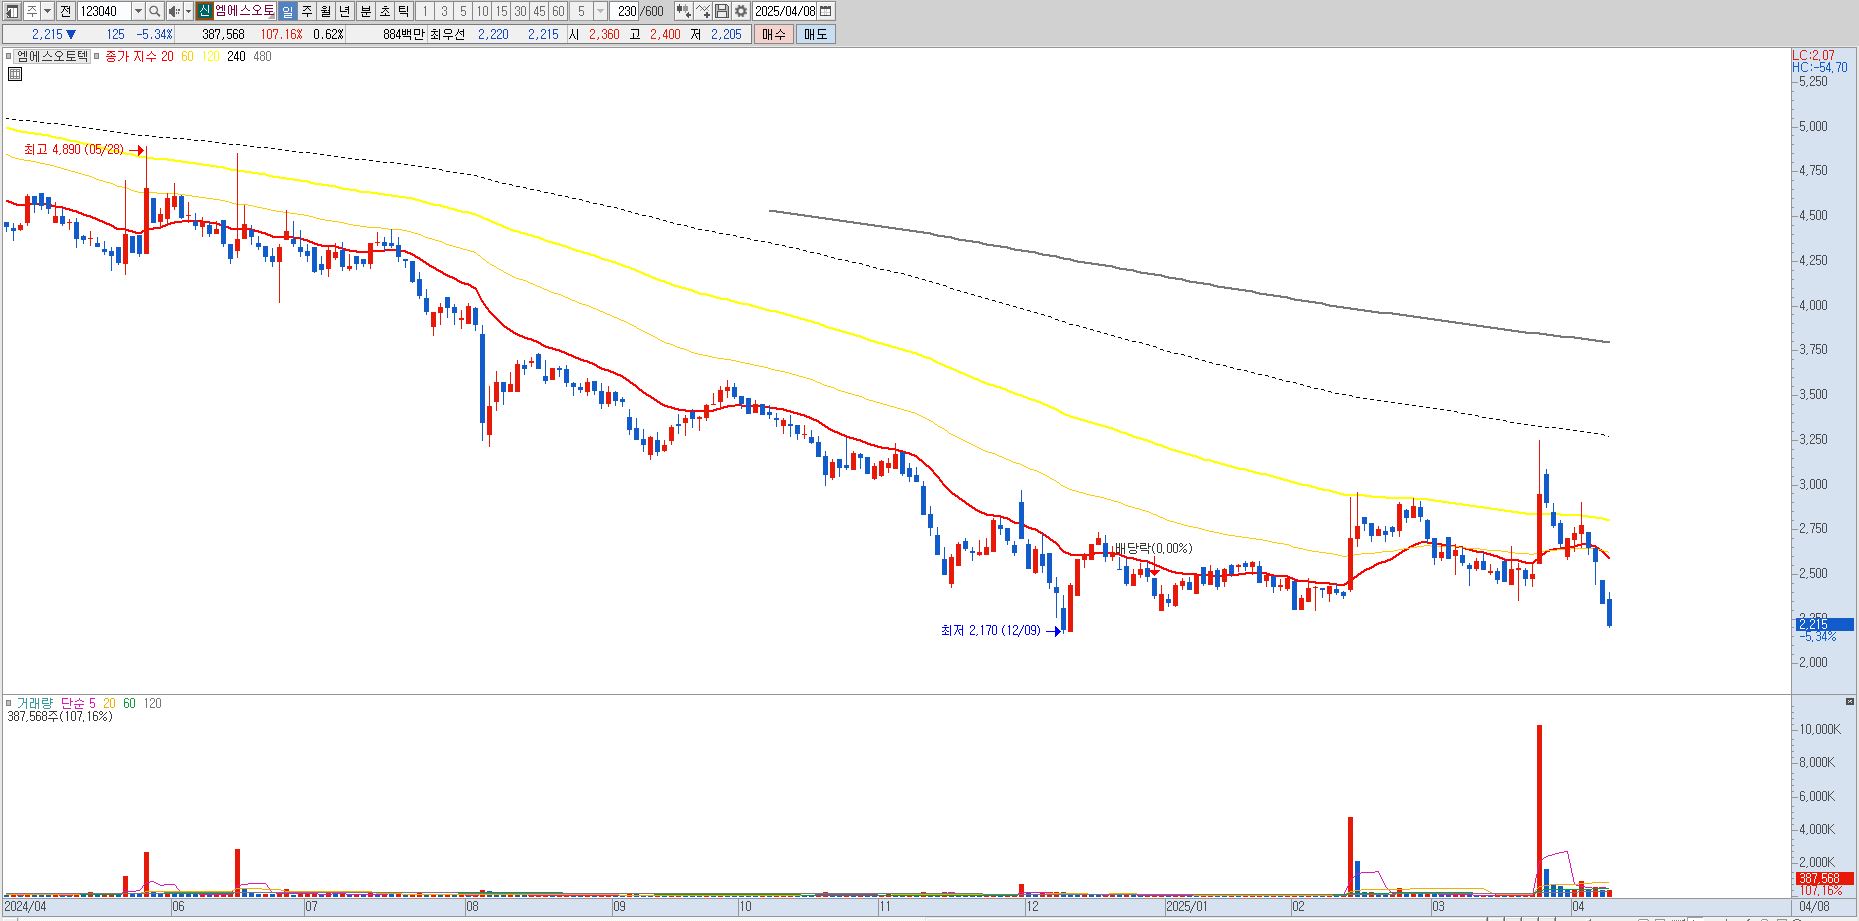This screenshot has height=921, width=1859.
Task: Click the candle count field showing 230
Action: click(x=626, y=11)
